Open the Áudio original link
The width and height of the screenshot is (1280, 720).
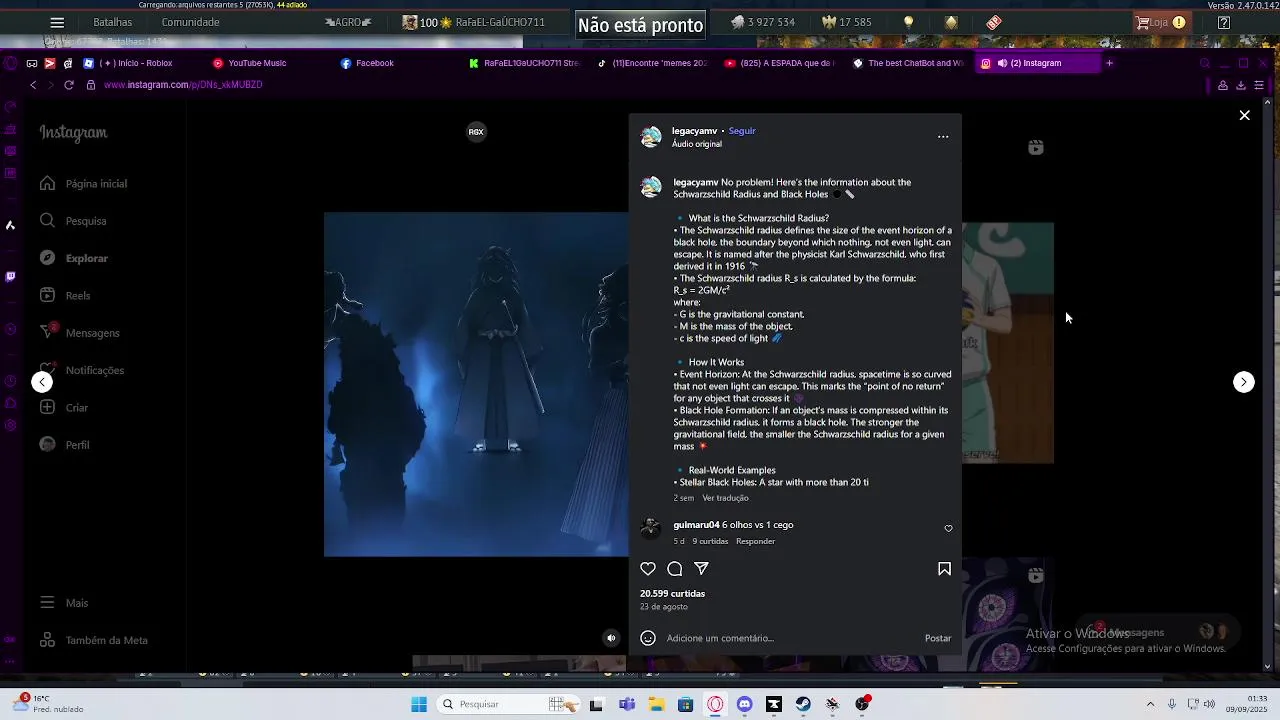[x=697, y=144]
